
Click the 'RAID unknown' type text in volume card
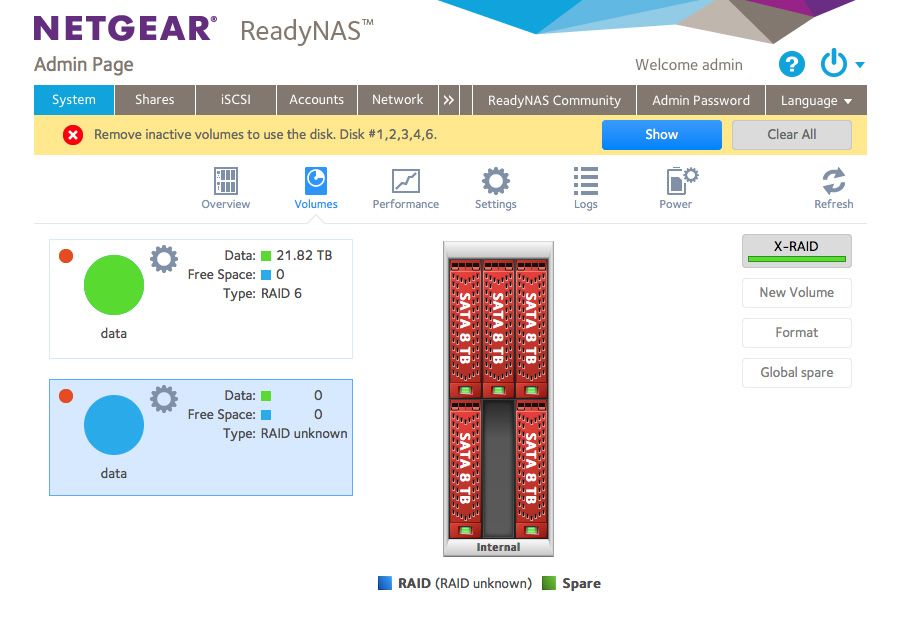[304, 433]
